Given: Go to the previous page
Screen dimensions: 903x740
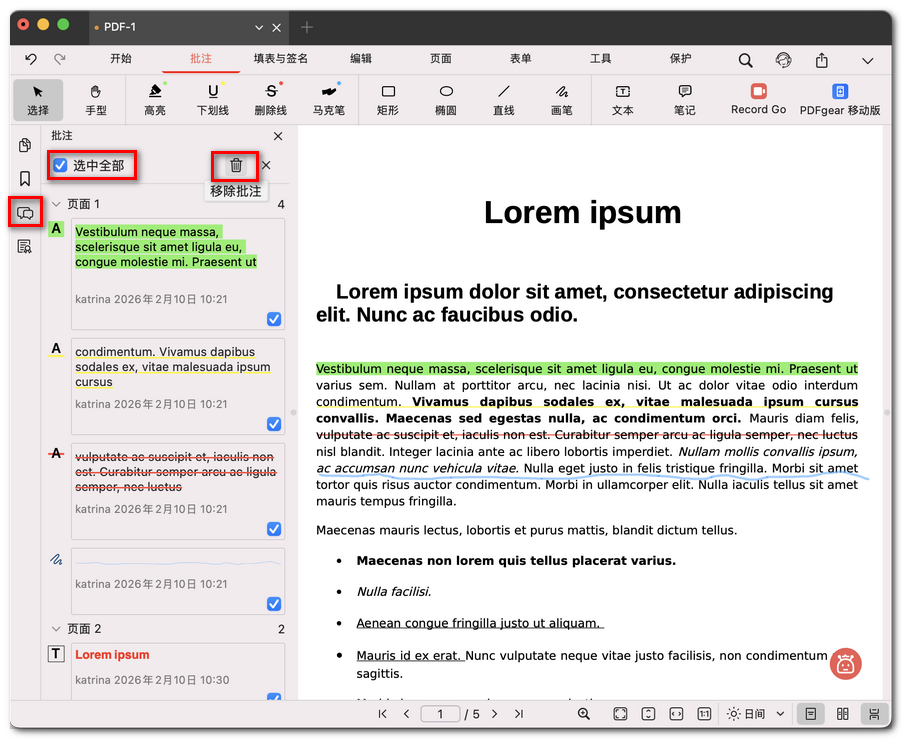Looking at the screenshot, I should [407, 714].
